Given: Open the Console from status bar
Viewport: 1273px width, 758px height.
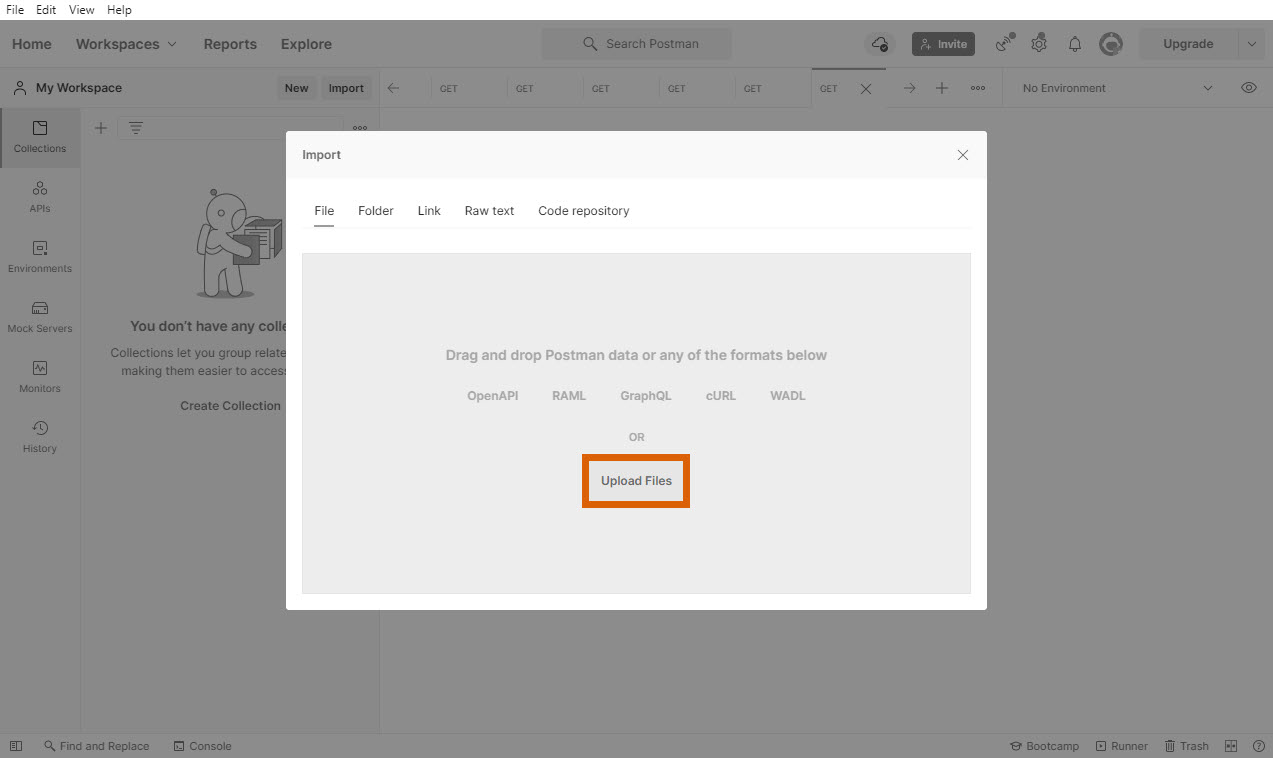Looking at the screenshot, I should tap(202, 746).
